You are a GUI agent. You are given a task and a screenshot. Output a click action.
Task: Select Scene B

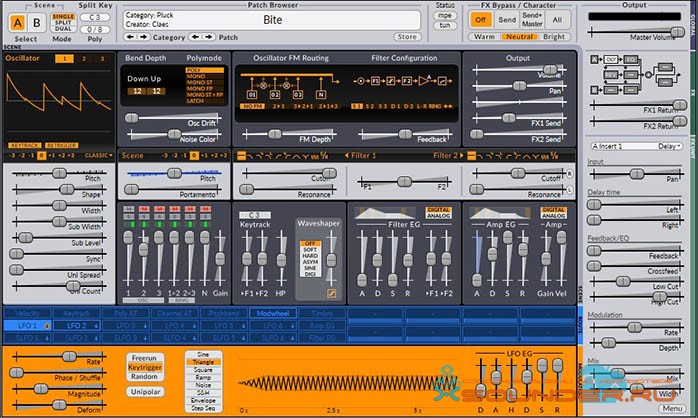37,23
